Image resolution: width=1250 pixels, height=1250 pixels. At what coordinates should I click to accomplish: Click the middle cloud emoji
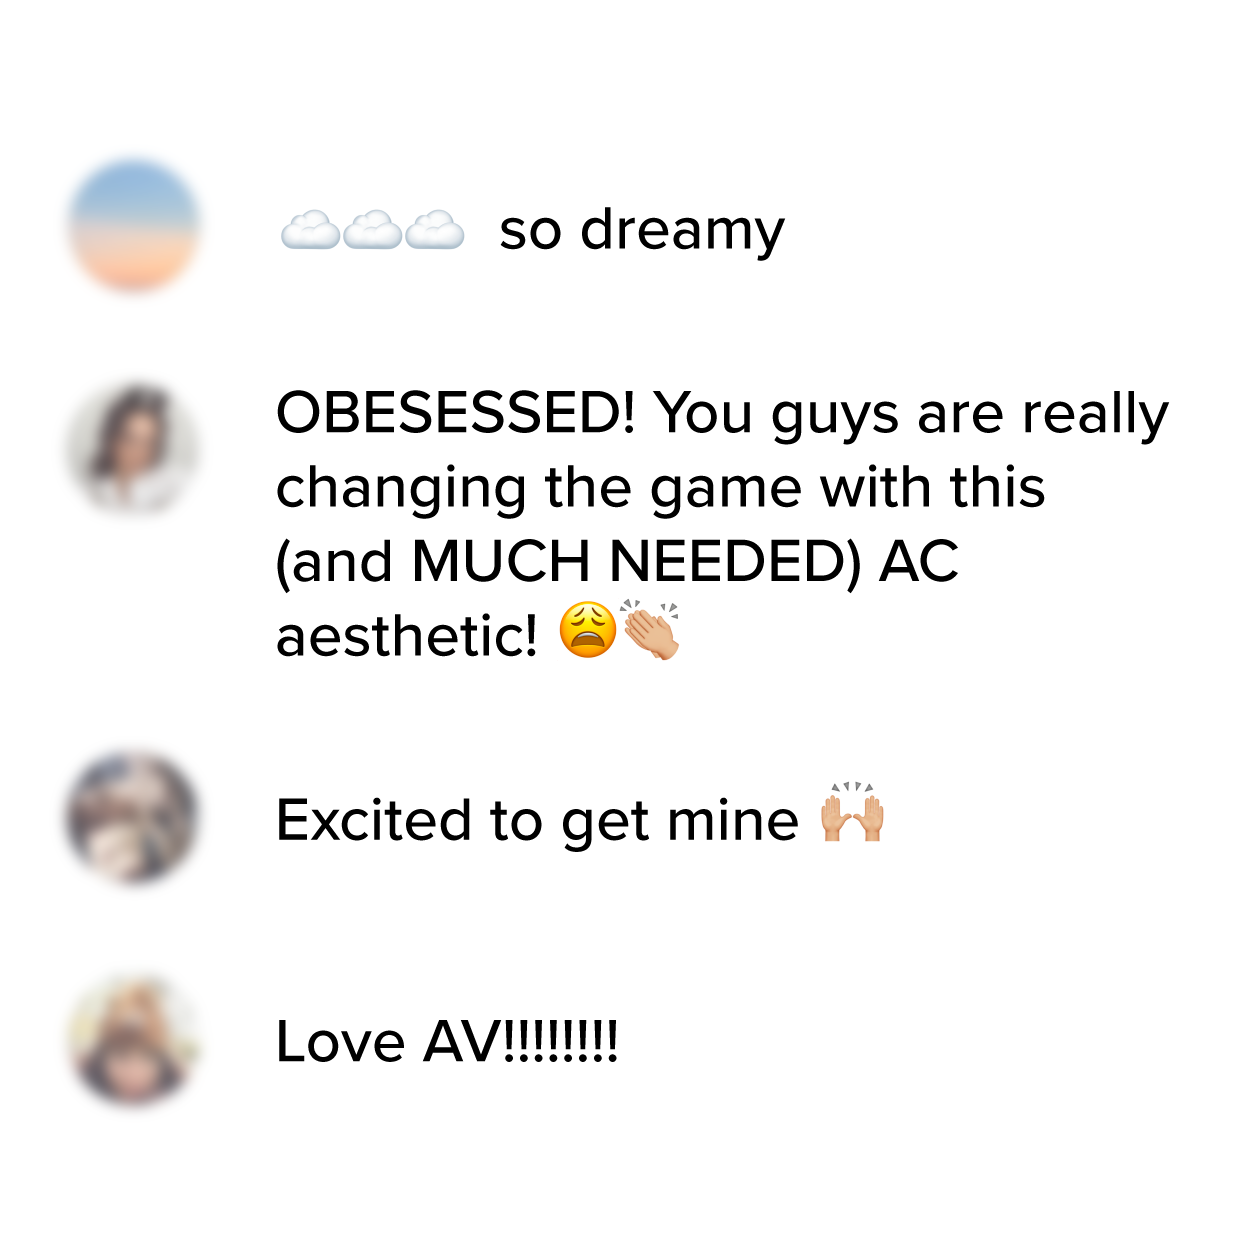[x=372, y=230]
